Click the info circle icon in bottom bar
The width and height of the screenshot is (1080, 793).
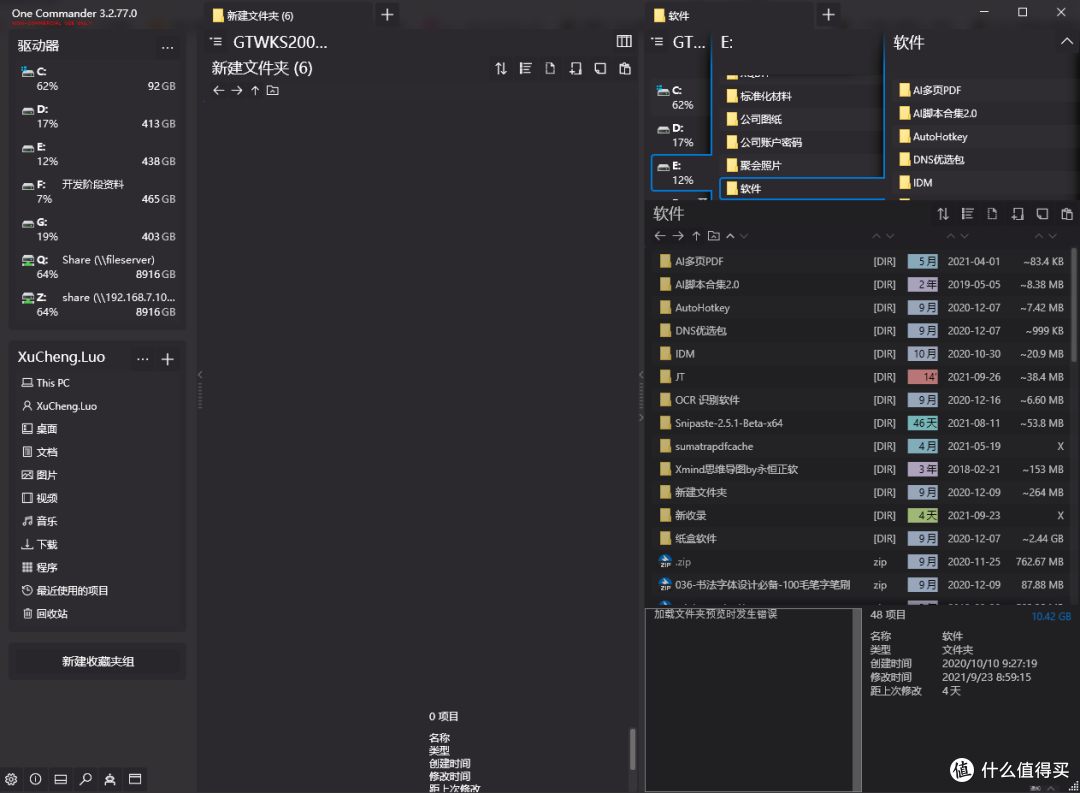click(x=36, y=779)
